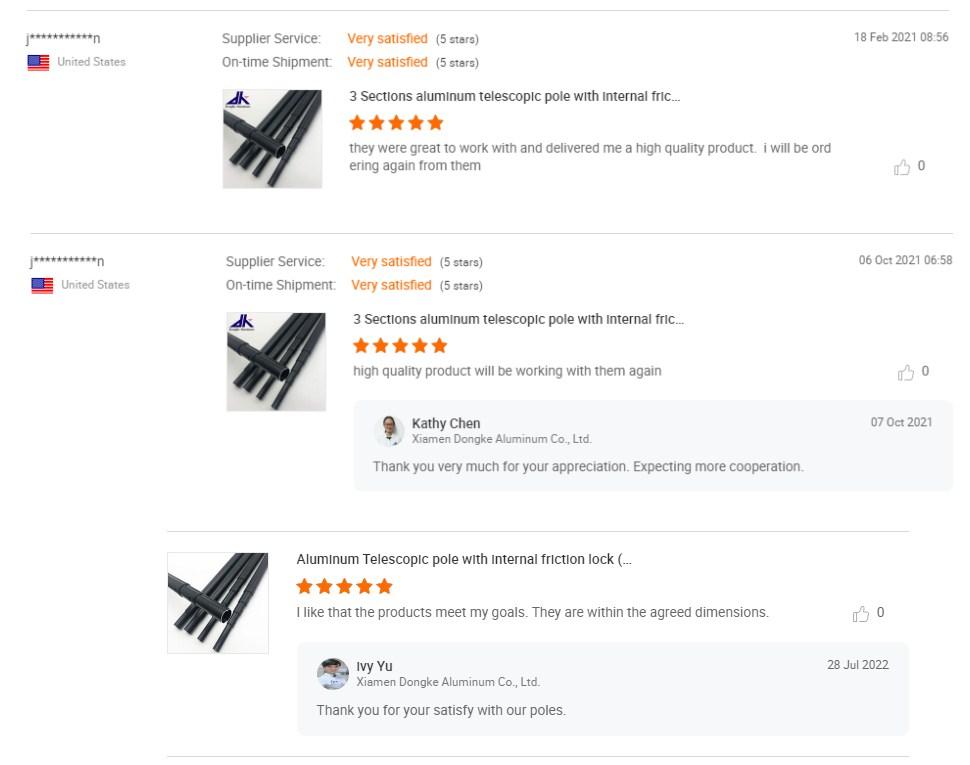Open third review's black pole thumbnail

[x=218, y=603]
